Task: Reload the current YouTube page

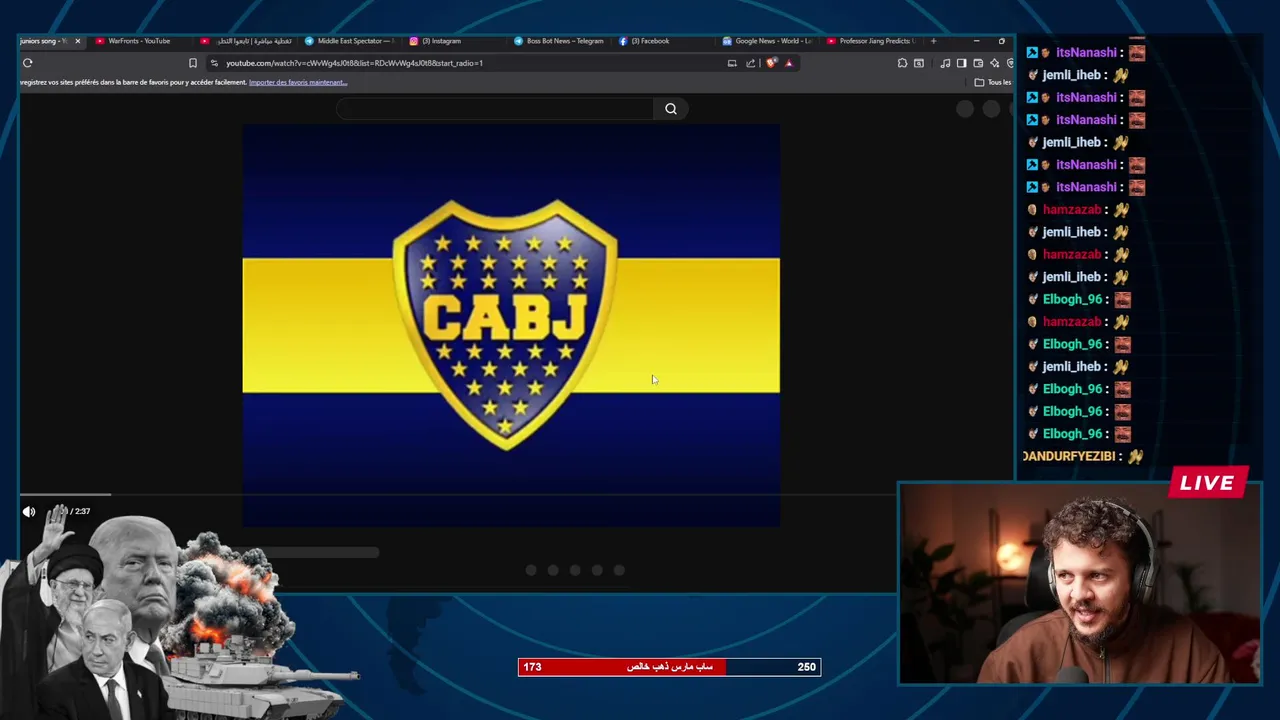Action: [x=28, y=63]
